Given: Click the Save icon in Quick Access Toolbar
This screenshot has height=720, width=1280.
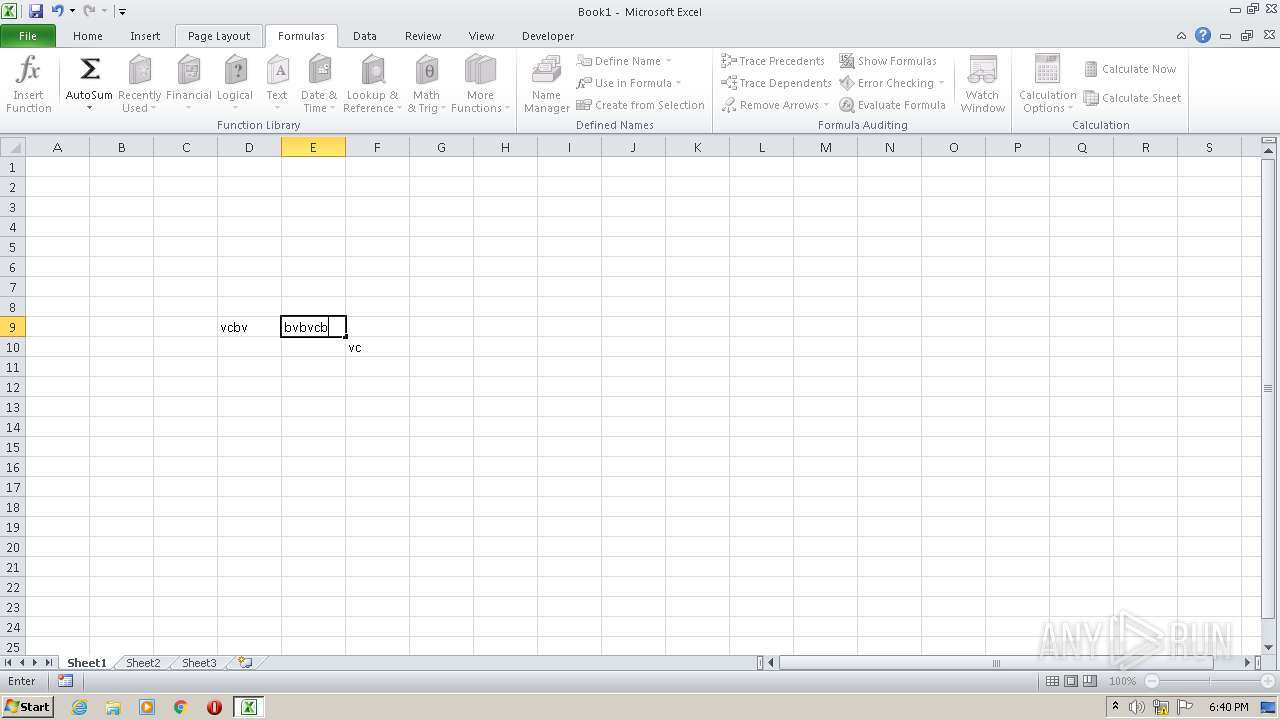Looking at the screenshot, I should click(36, 11).
